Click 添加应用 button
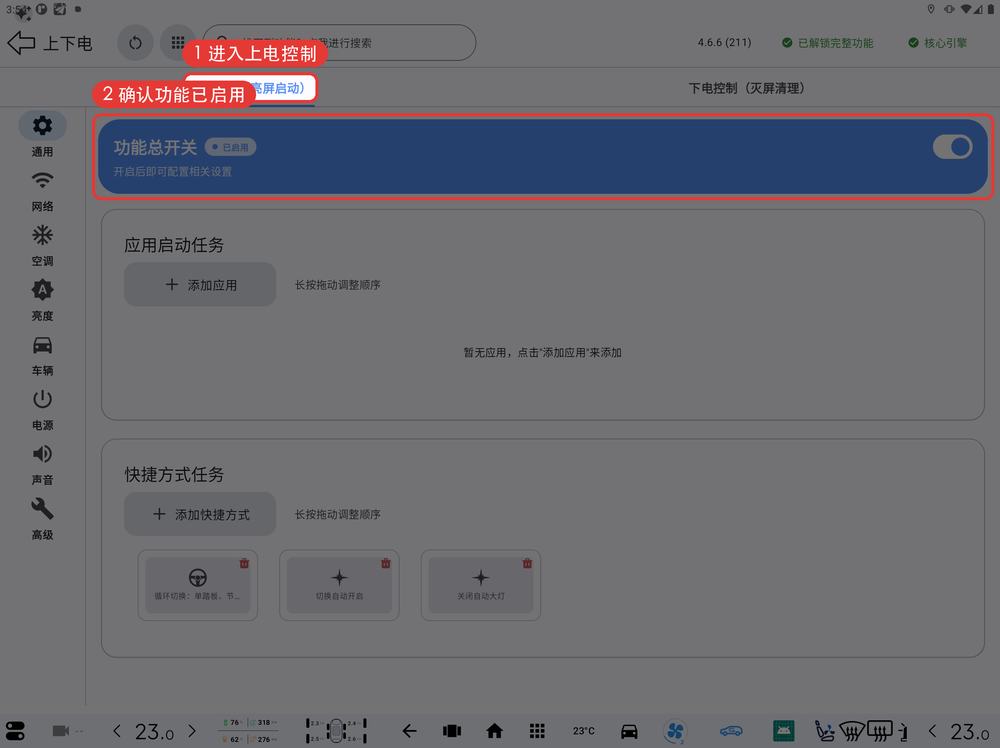1000x748 pixels. pos(200,284)
